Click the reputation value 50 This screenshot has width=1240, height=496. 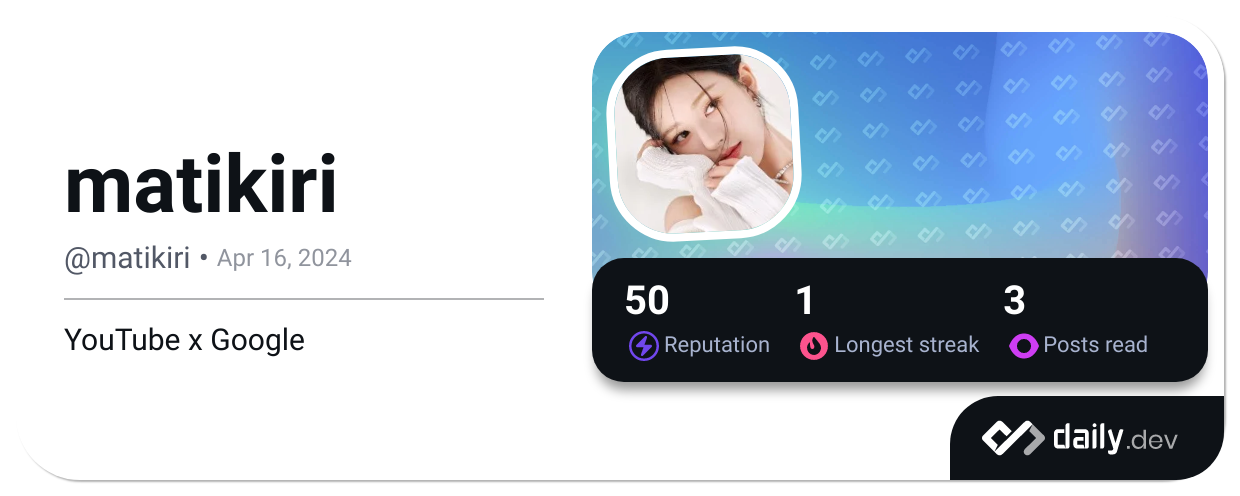tap(647, 301)
